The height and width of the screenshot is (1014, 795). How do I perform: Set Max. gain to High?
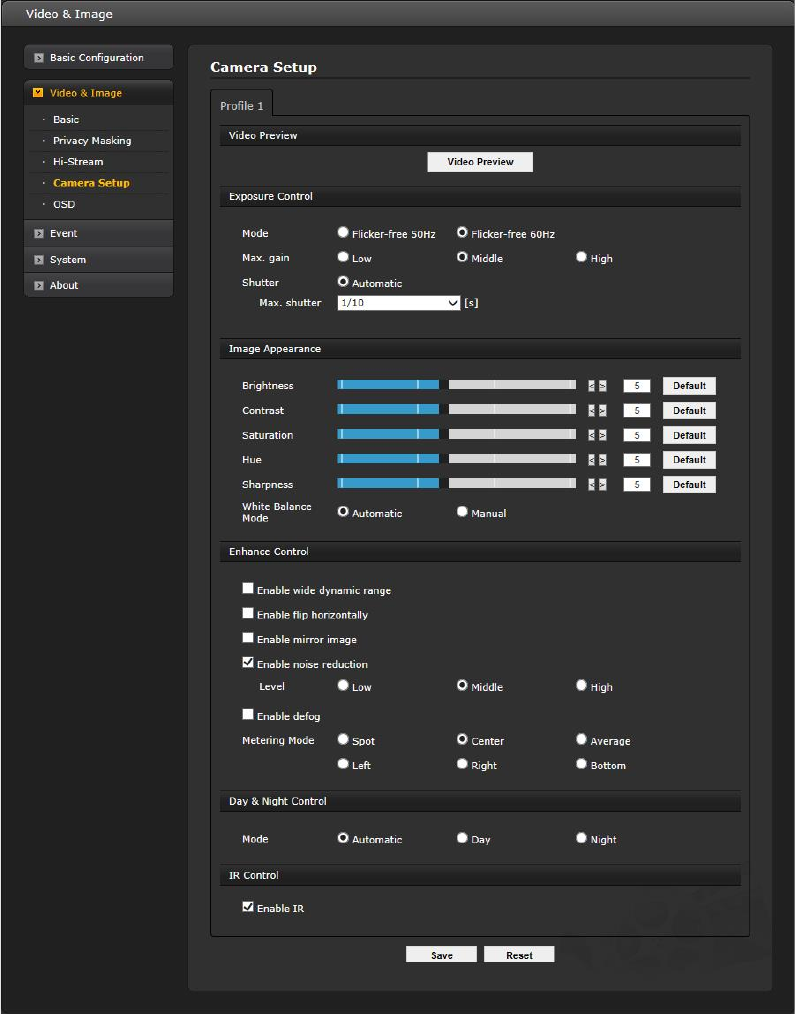581,257
